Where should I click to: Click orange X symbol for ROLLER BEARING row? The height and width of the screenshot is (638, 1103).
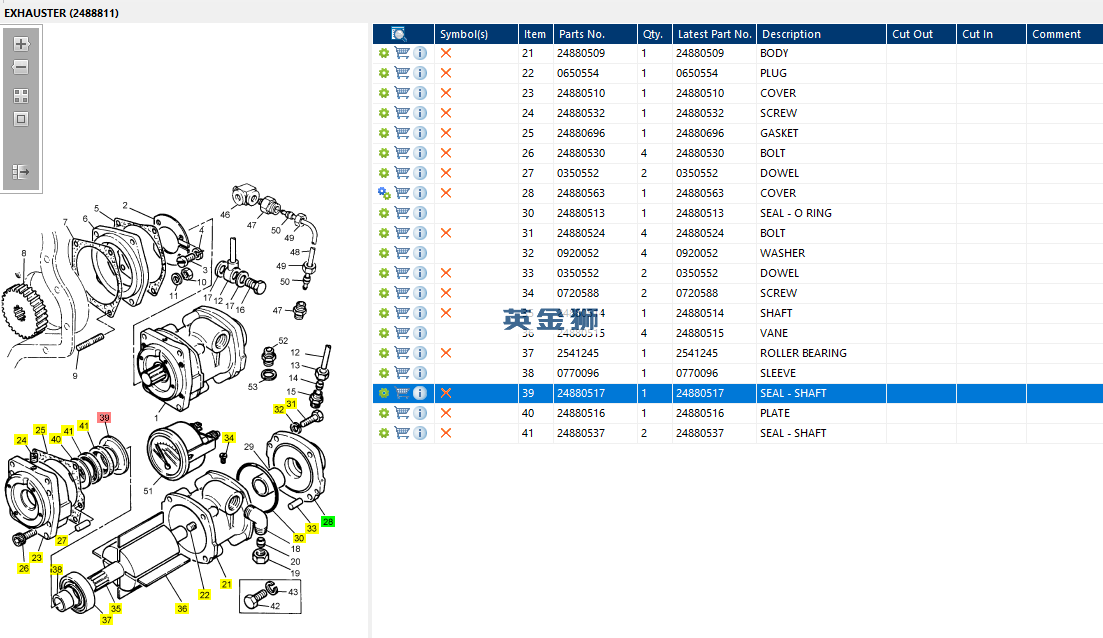pyautogui.click(x=446, y=353)
